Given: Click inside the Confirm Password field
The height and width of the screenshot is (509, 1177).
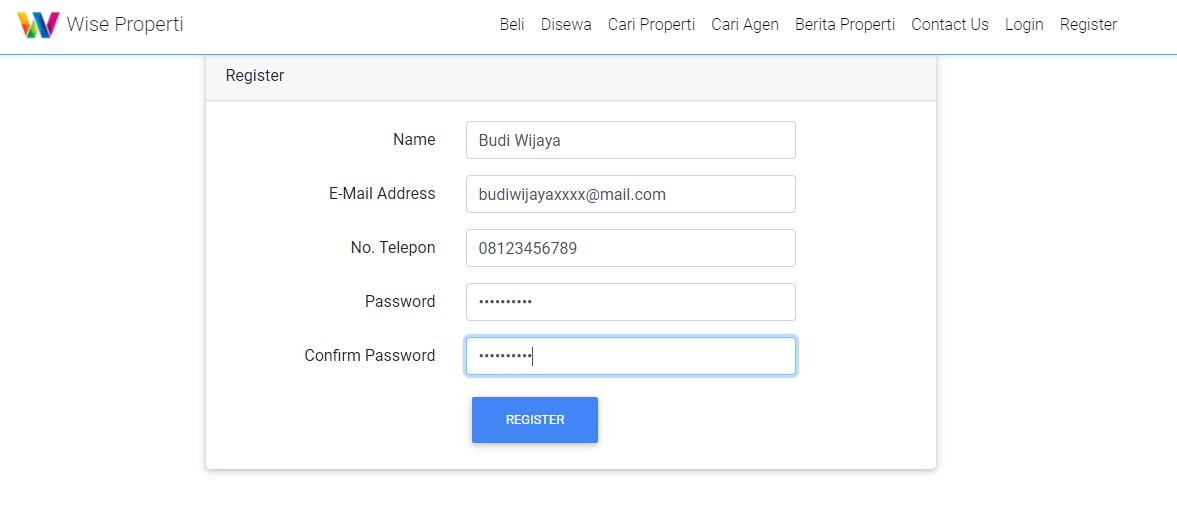Looking at the screenshot, I should pos(630,356).
